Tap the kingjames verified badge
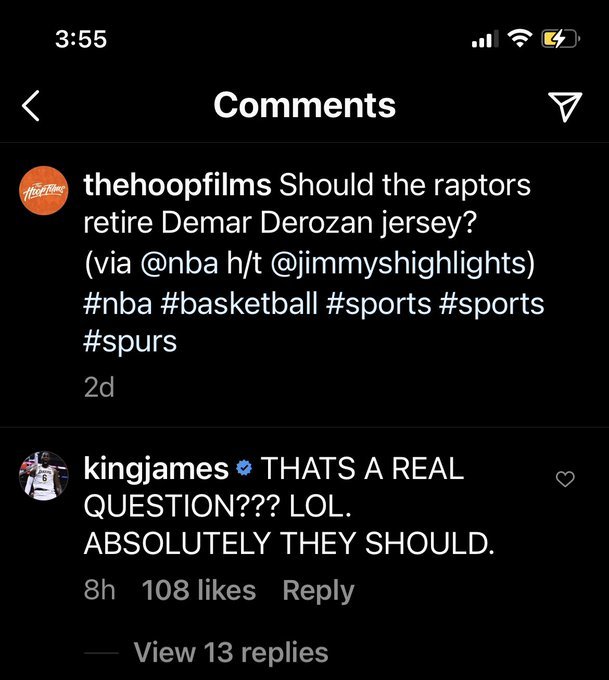Image resolution: width=609 pixels, height=680 pixels. (243, 468)
